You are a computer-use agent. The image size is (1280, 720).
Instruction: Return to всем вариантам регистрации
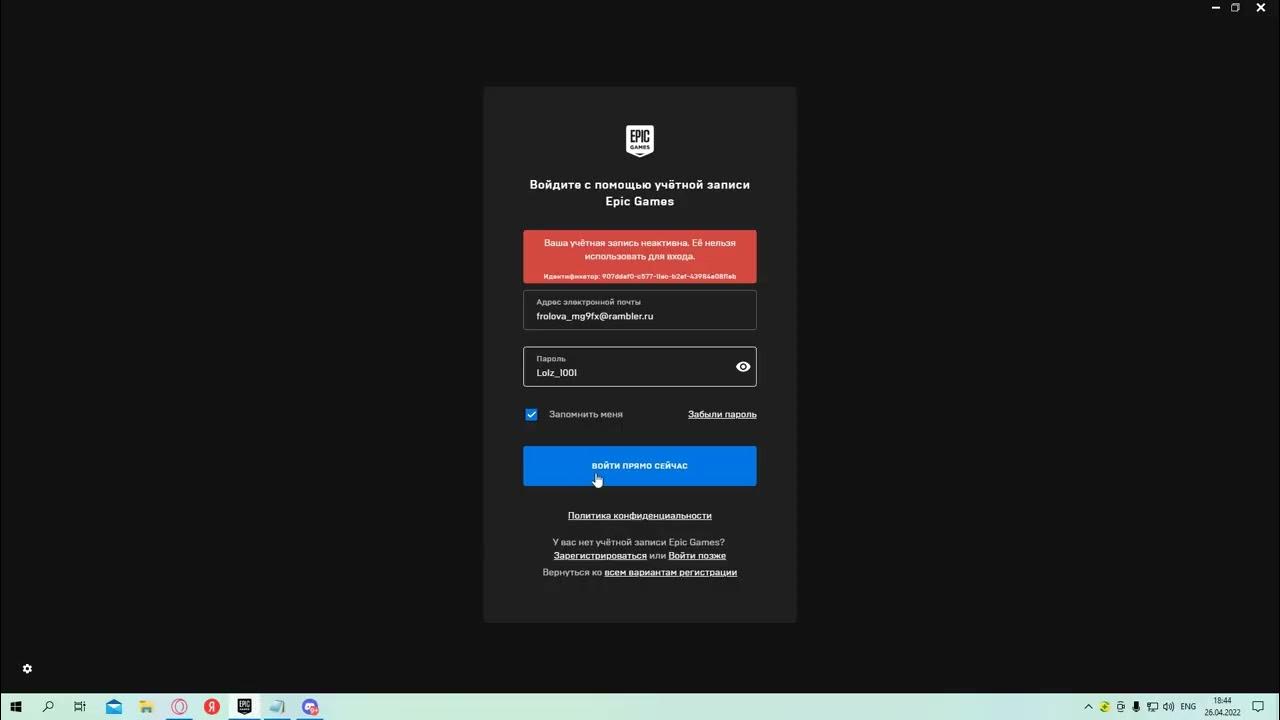coord(671,573)
